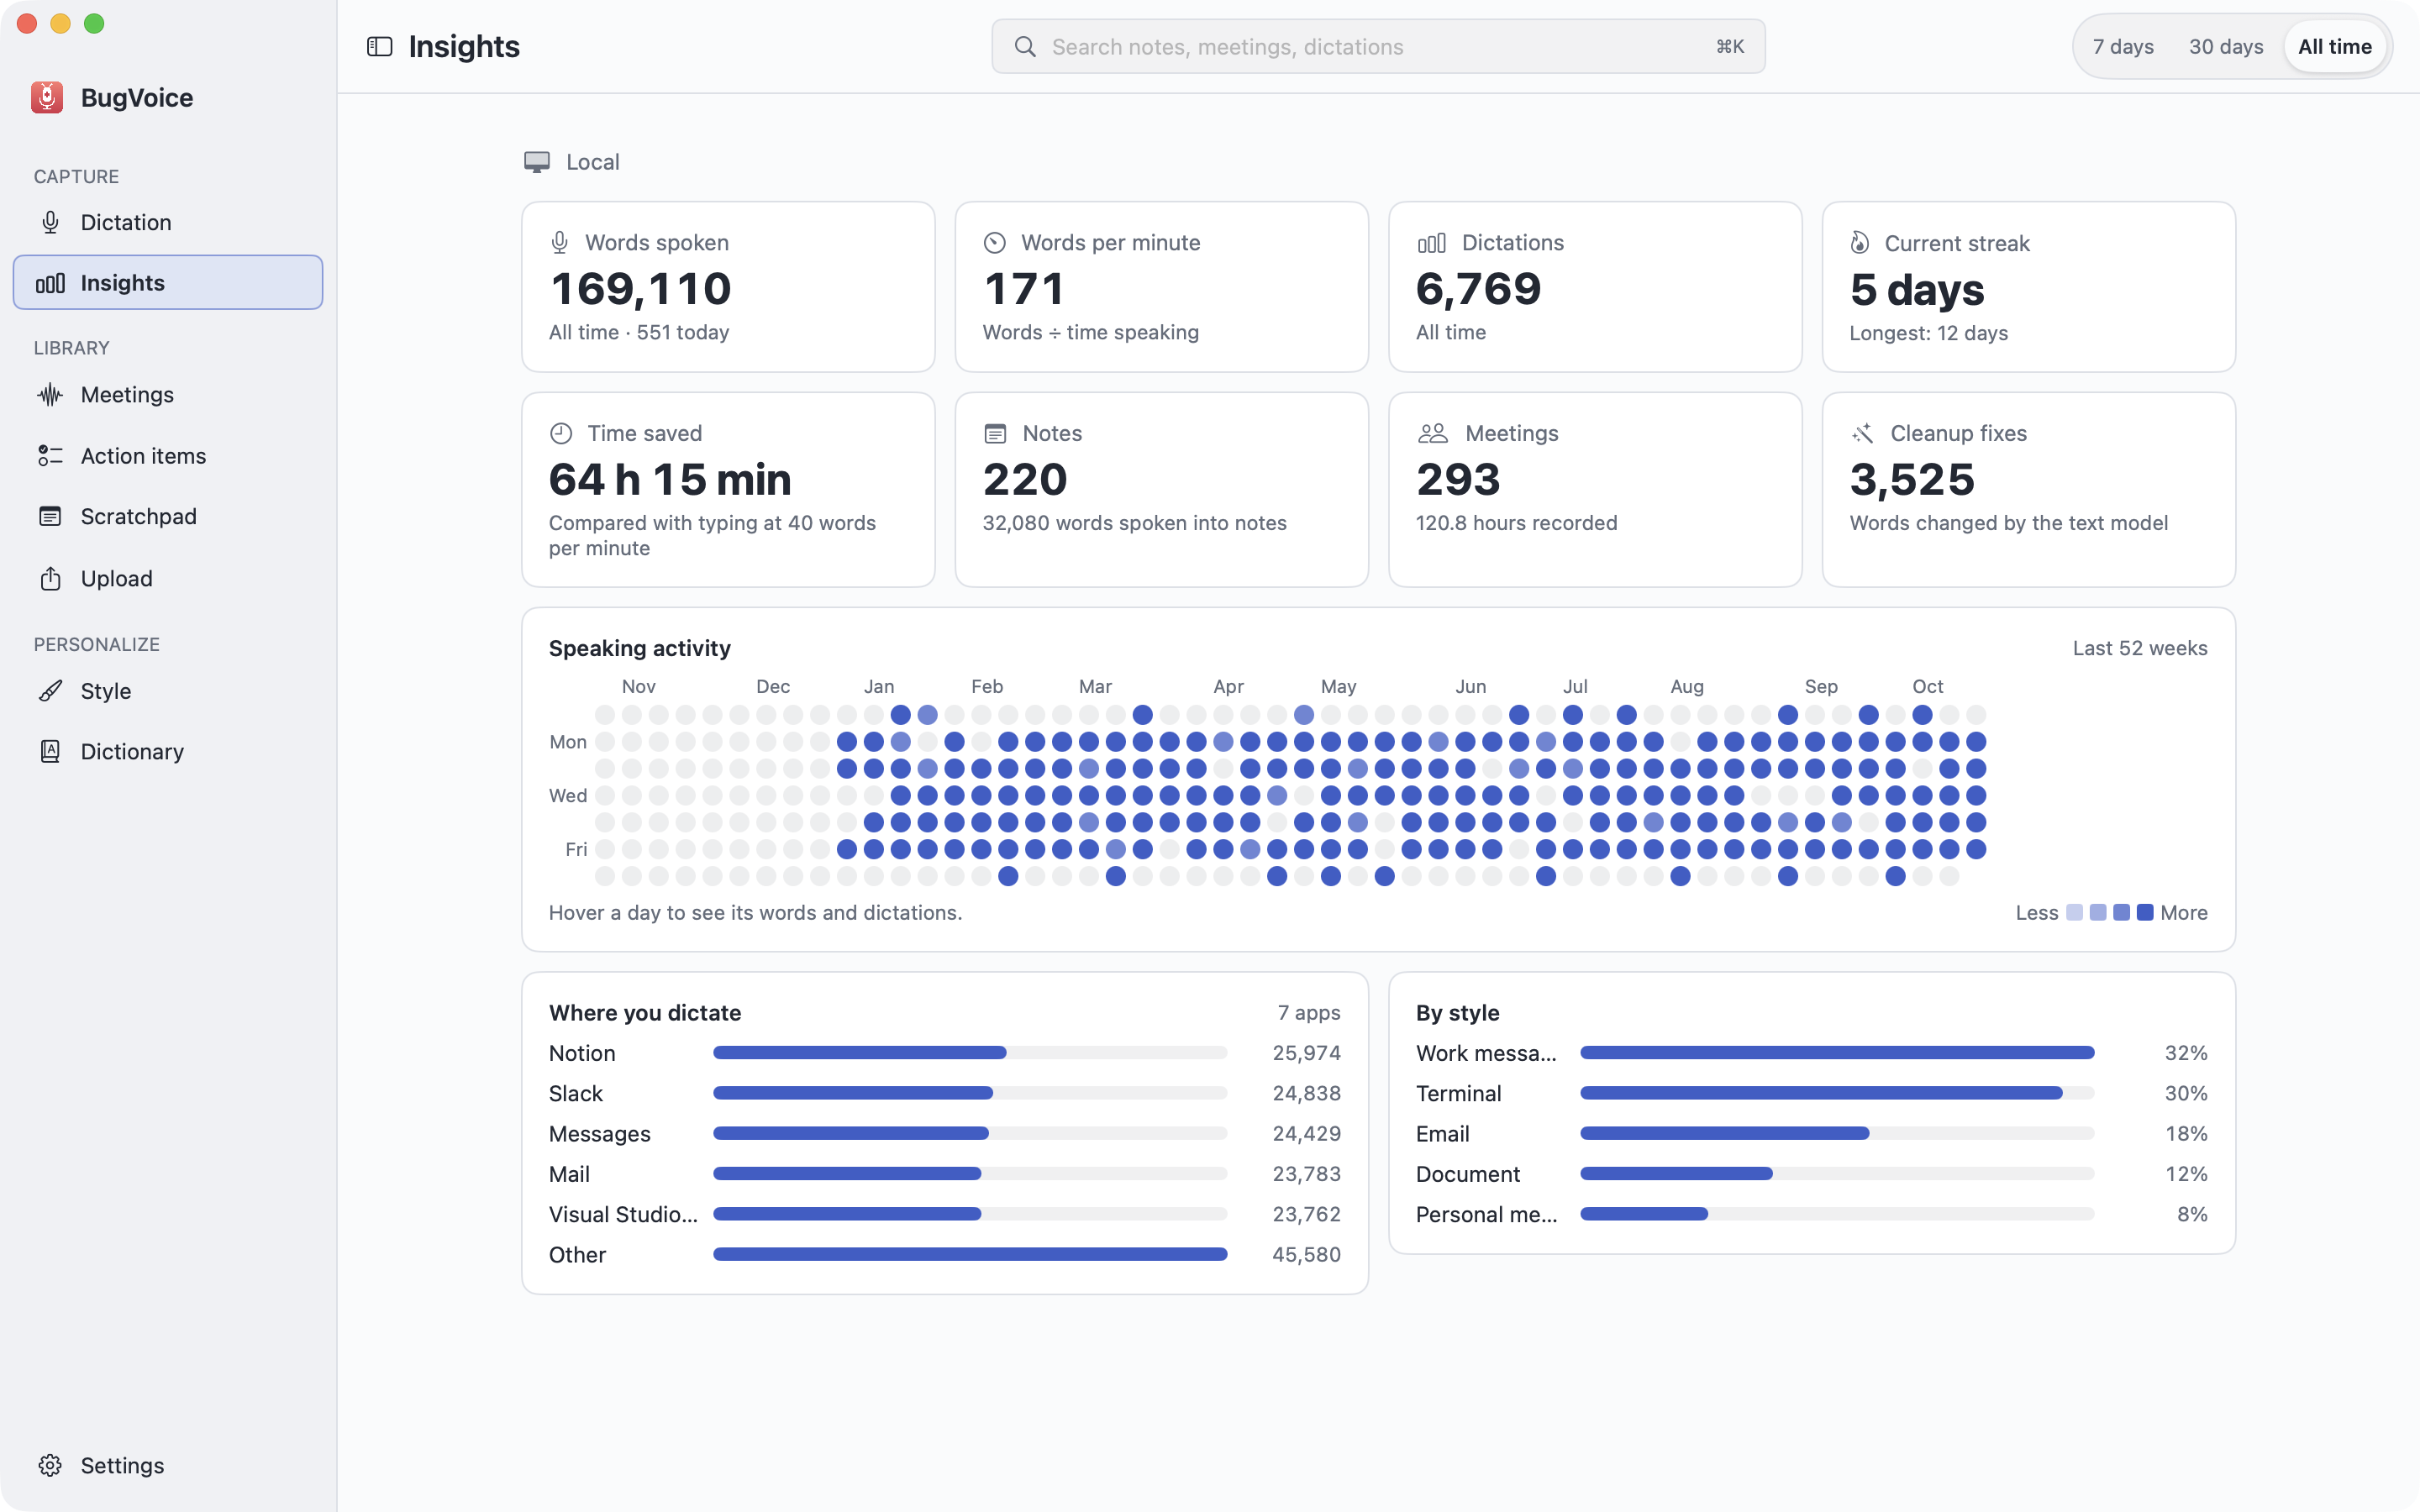2420x1512 pixels.
Task: Open Upload in the sidebar
Action: pos(168,578)
